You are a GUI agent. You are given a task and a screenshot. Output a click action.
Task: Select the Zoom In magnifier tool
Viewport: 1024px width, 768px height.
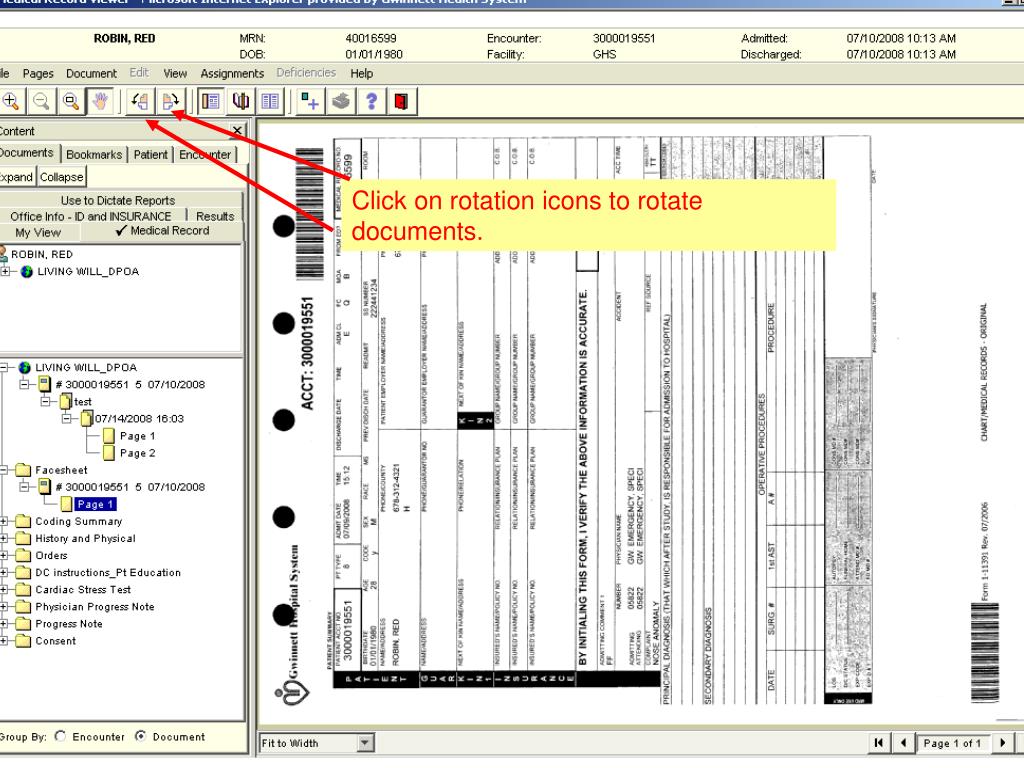[10, 101]
